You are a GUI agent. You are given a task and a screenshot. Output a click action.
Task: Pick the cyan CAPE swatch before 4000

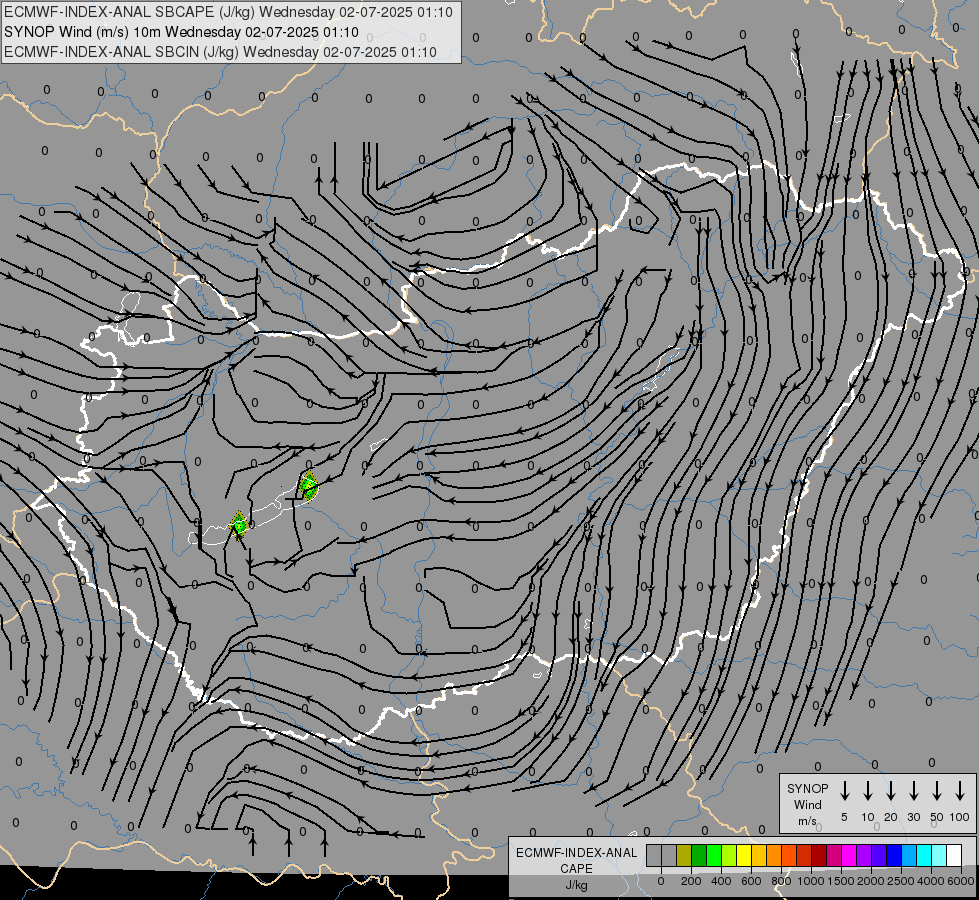925,855
